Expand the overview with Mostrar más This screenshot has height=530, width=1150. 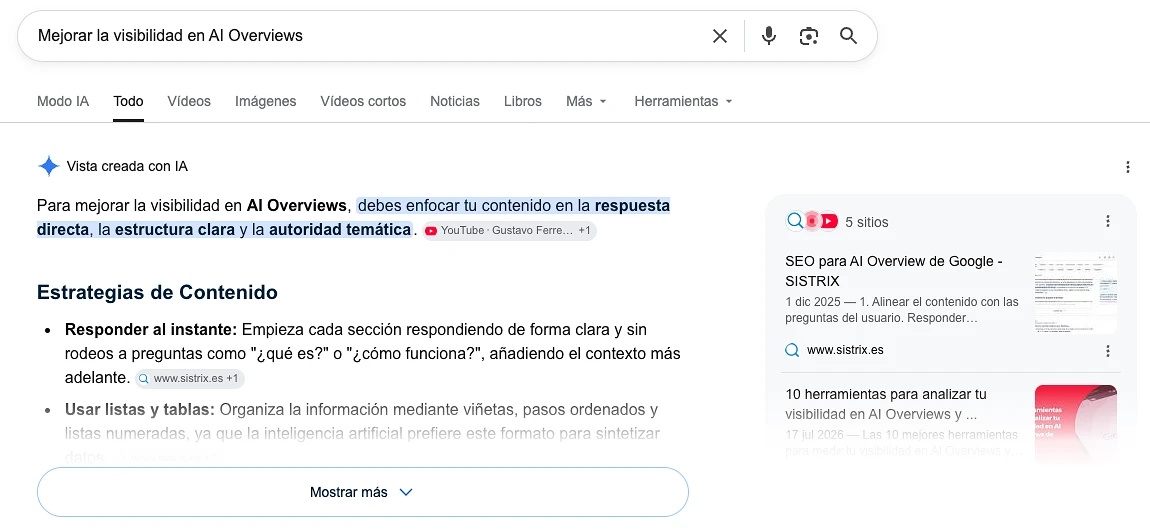363,493
